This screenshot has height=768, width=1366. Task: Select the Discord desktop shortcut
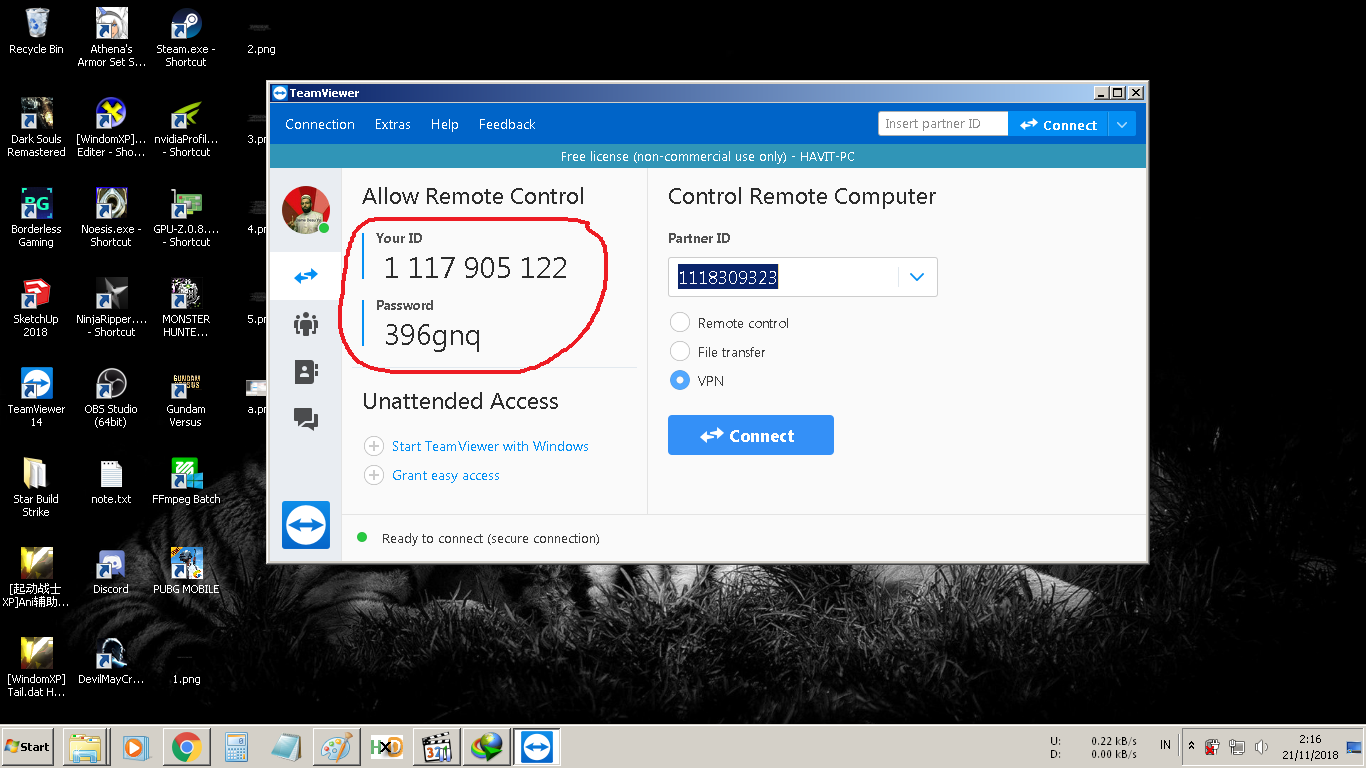(111, 570)
